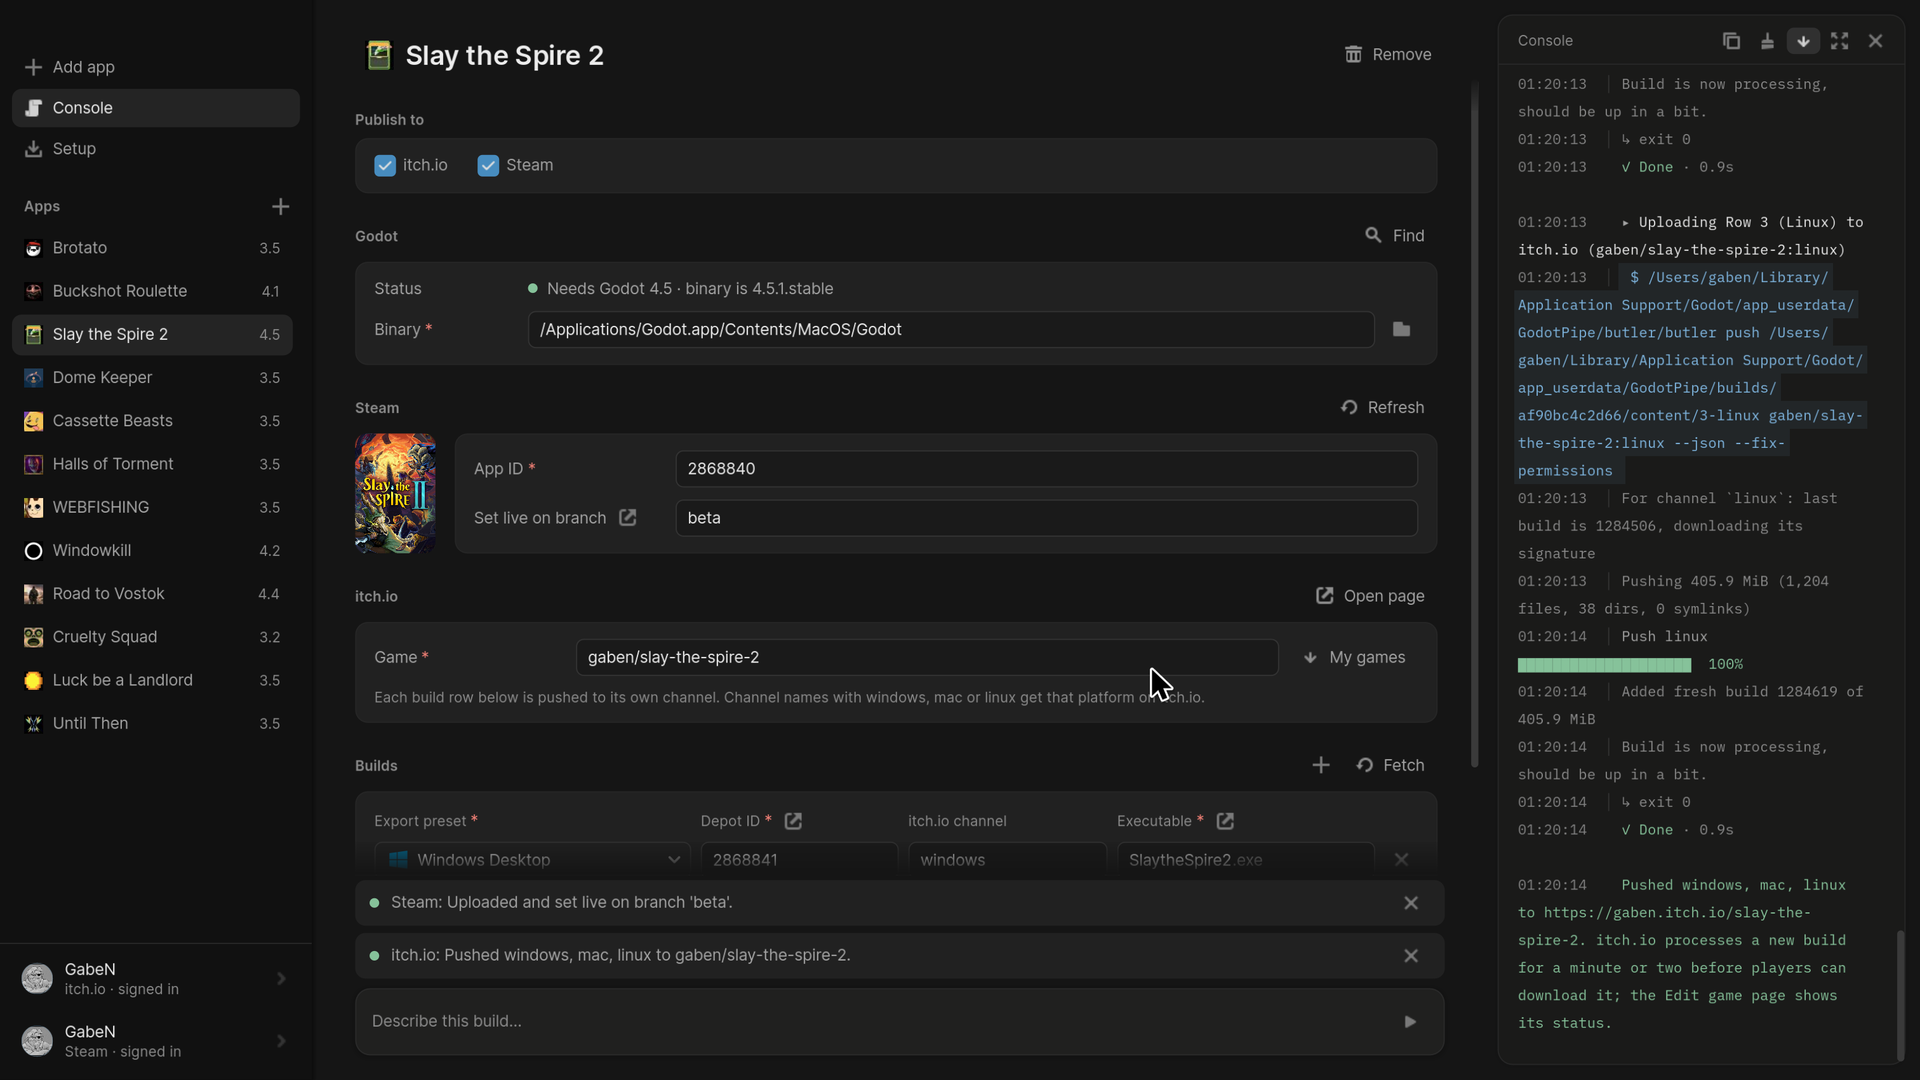
Task: Open Until Then app
Action: click(x=152, y=723)
